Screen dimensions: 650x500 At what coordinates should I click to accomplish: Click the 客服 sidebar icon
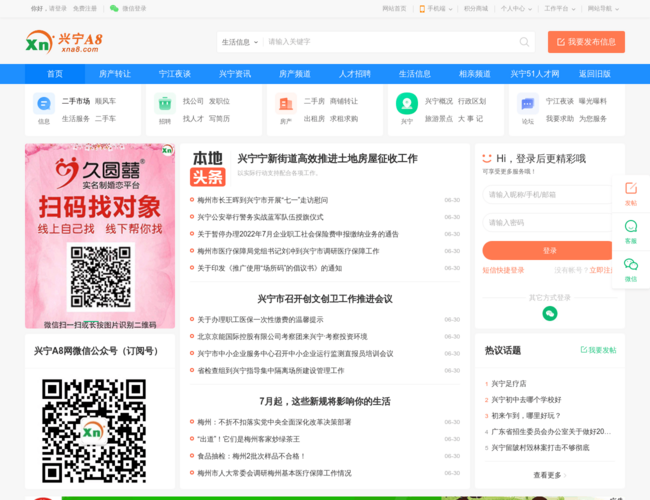coord(631,232)
